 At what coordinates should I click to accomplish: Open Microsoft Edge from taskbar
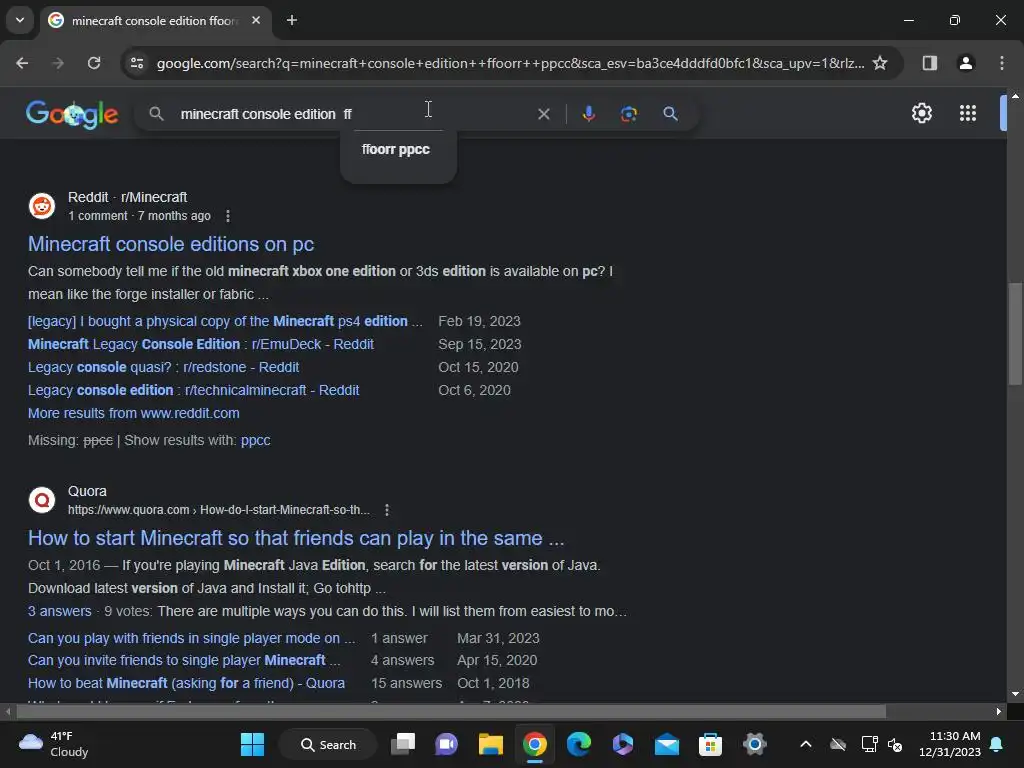point(578,744)
